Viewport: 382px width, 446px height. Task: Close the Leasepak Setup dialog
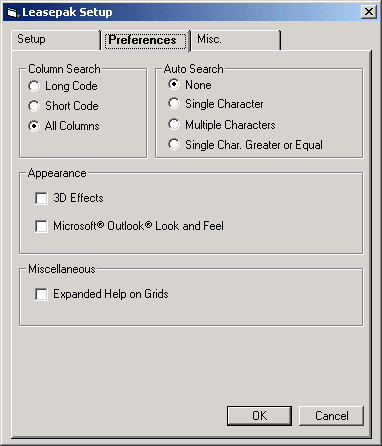(369, 12)
